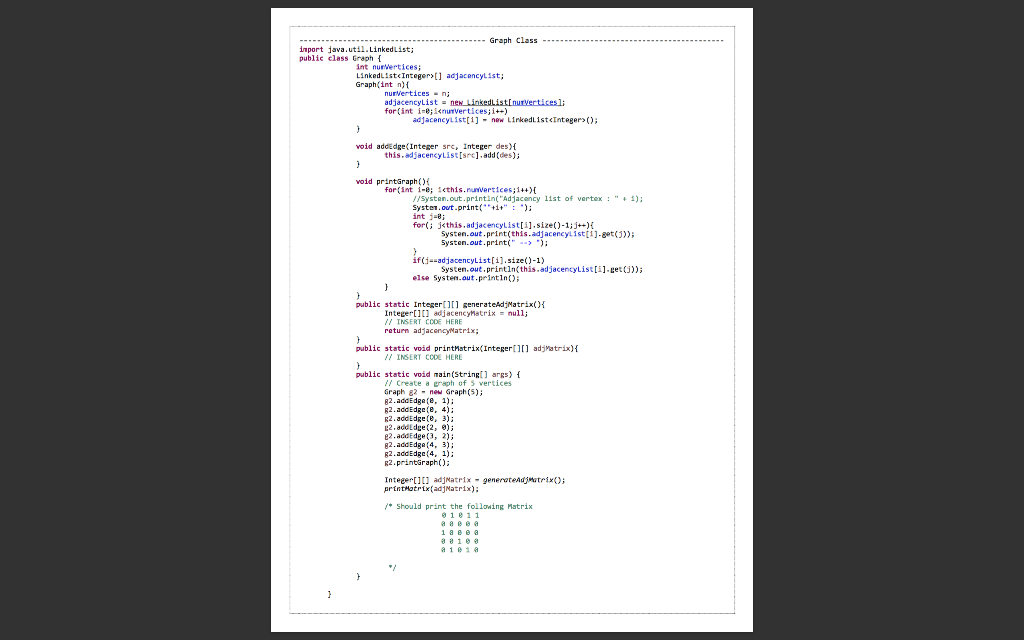Viewport: 1024px width, 640px height.
Task: Click loop "for(int i=0; i<this.numVertices;i++){"
Action: click(460, 190)
